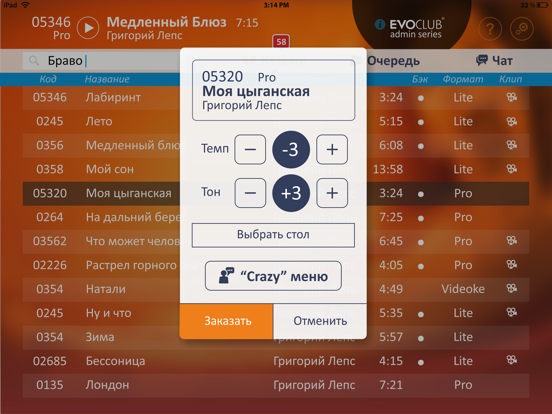Image resolution: width=552 pixels, height=414 pixels.
Task: Tap the EVOCLUB info icon
Action: [x=380, y=24]
